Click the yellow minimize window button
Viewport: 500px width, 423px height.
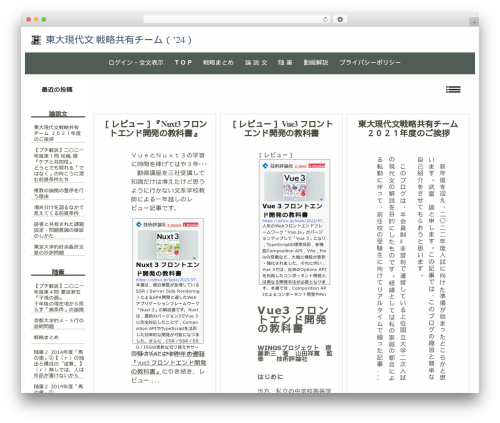click(36, 20)
